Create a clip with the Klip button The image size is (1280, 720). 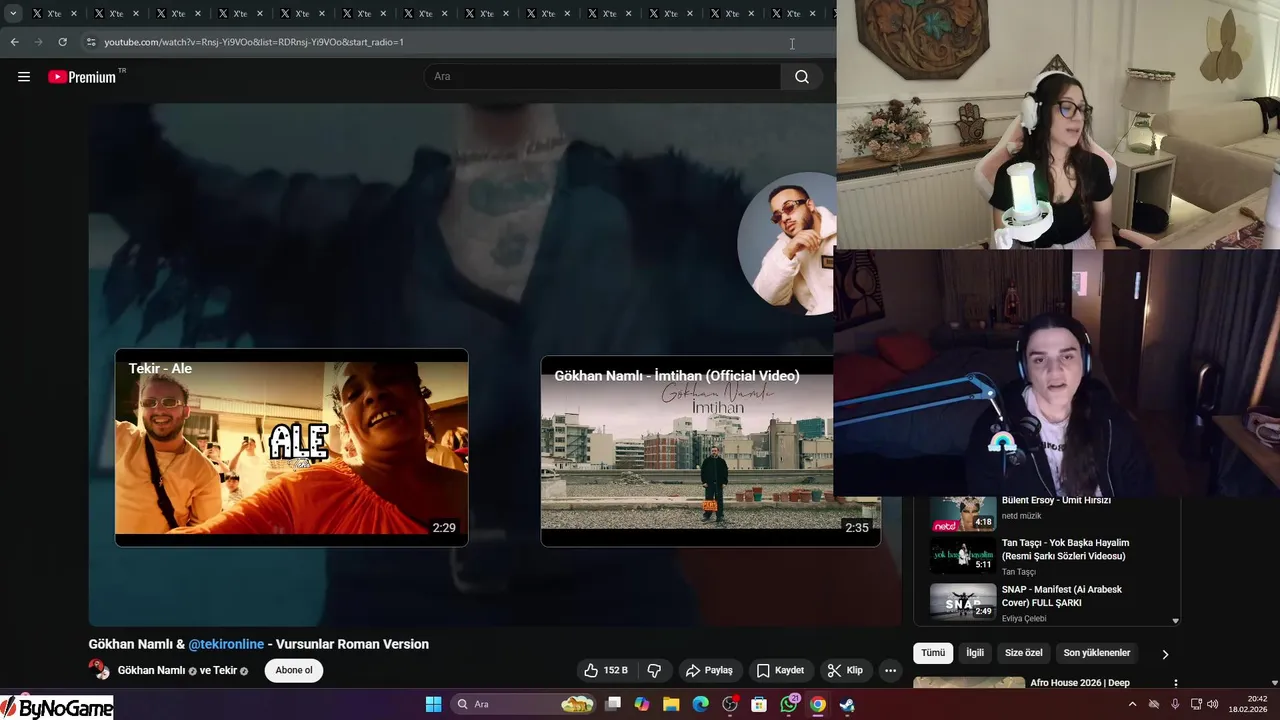845,670
